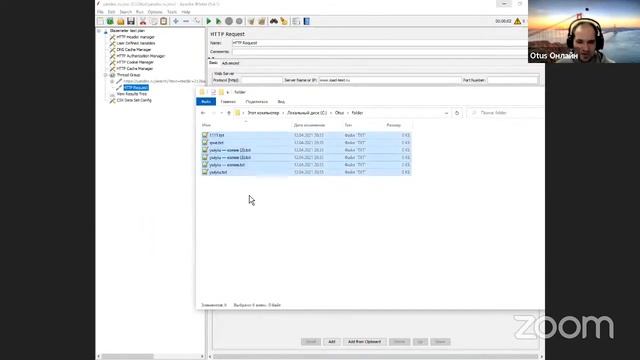Image resolution: width=640 pixels, height=360 pixels.
Task: Open the Файл tab in Explorer
Action: 206,102
